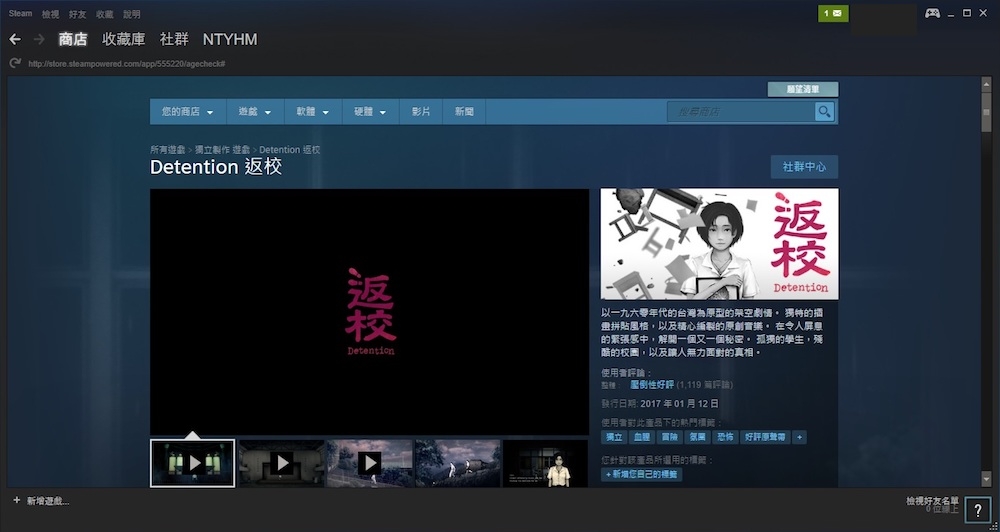Click the Detention 返校 breadcrumb link
The height and width of the screenshot is (532, 1000).
point(290,150)
